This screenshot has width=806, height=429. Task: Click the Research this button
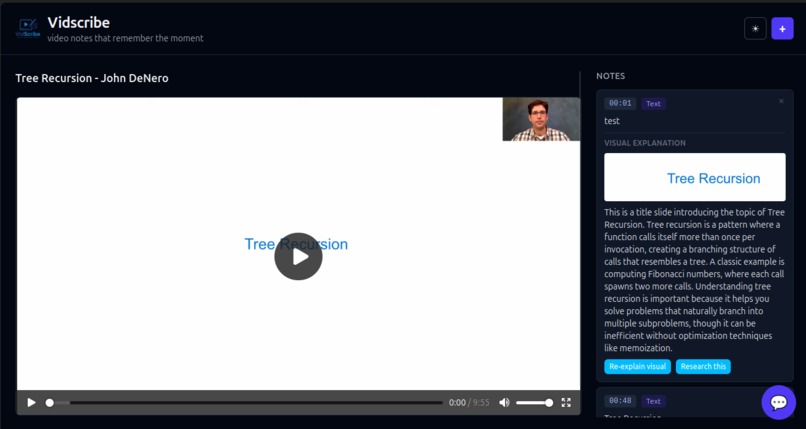tap(703, 366)
